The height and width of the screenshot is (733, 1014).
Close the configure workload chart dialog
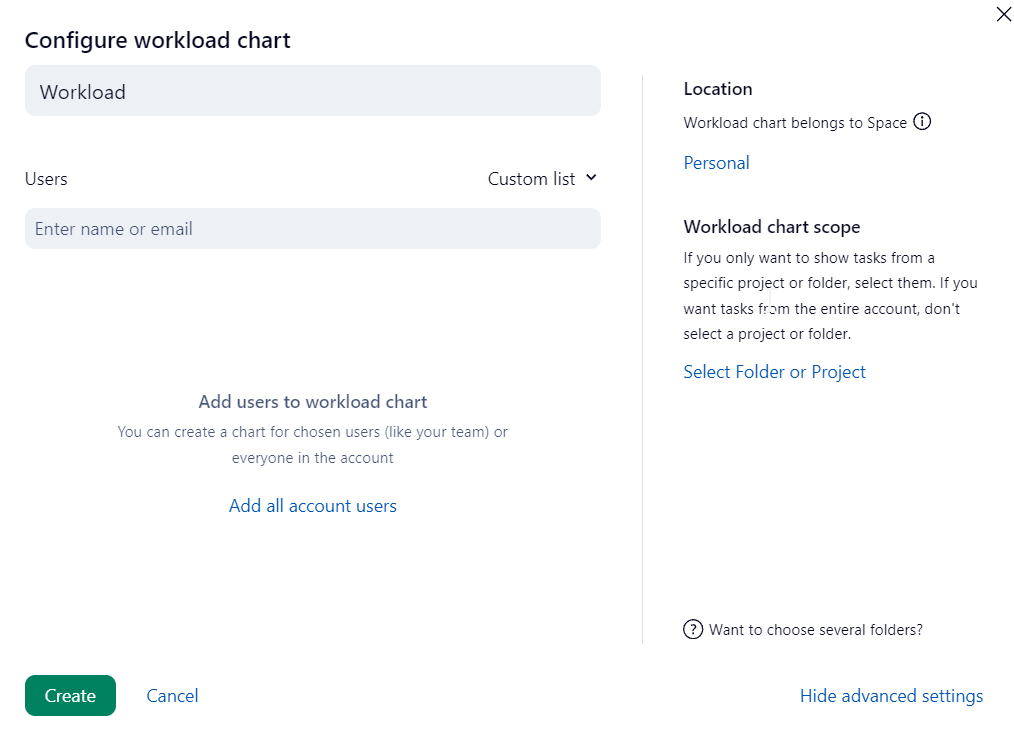(1003, 14)
